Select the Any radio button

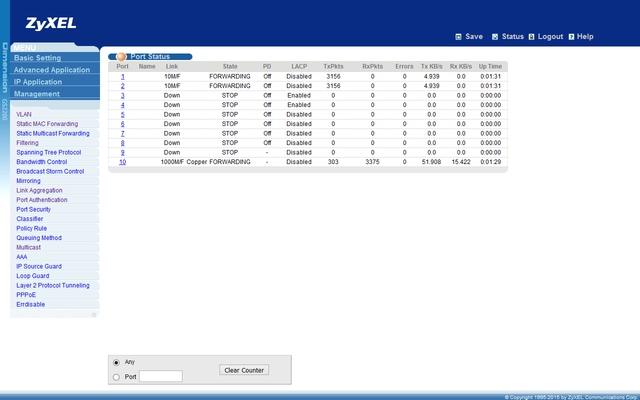pyautogui.click(x=116, y=362)
